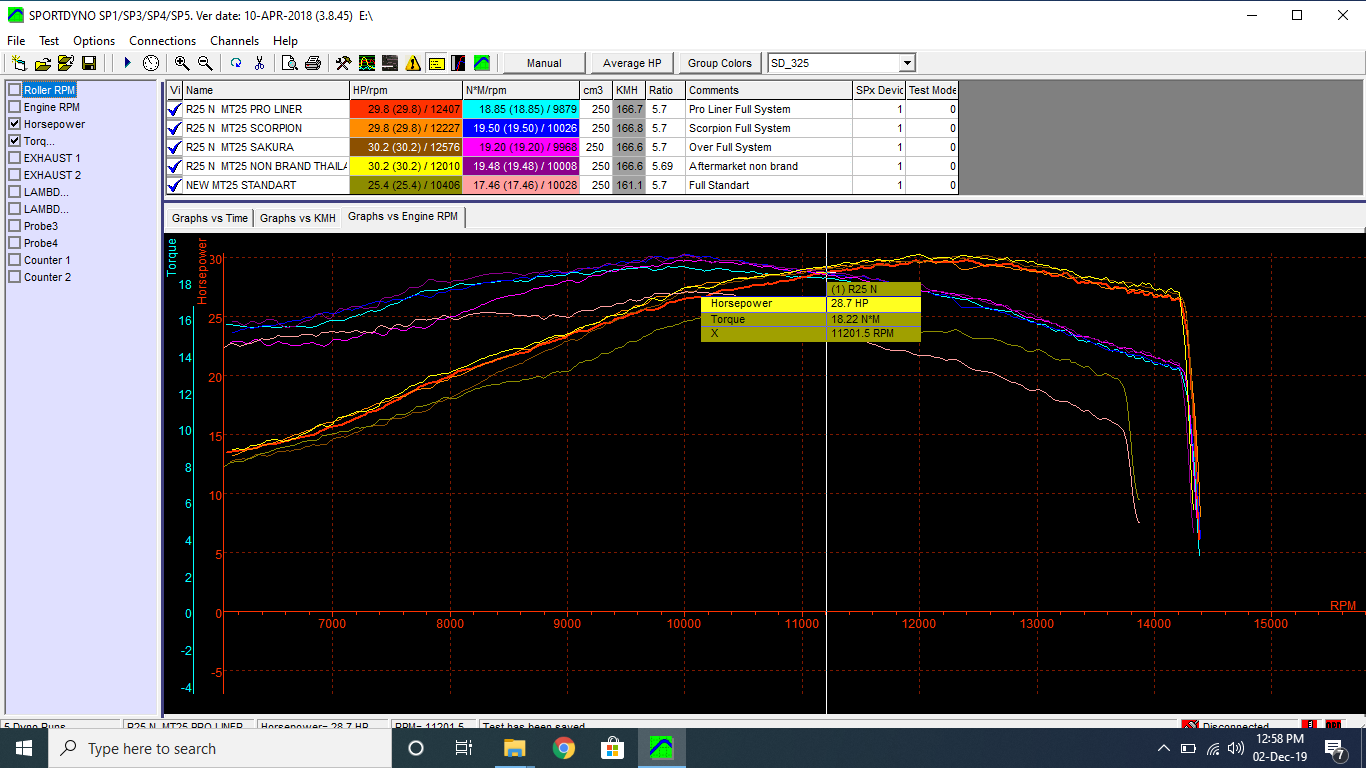The height and width of the screenshot is (768, 1366).
Task: Toggle the yellow note tooltip icon
Action: (x=436, y=63)
